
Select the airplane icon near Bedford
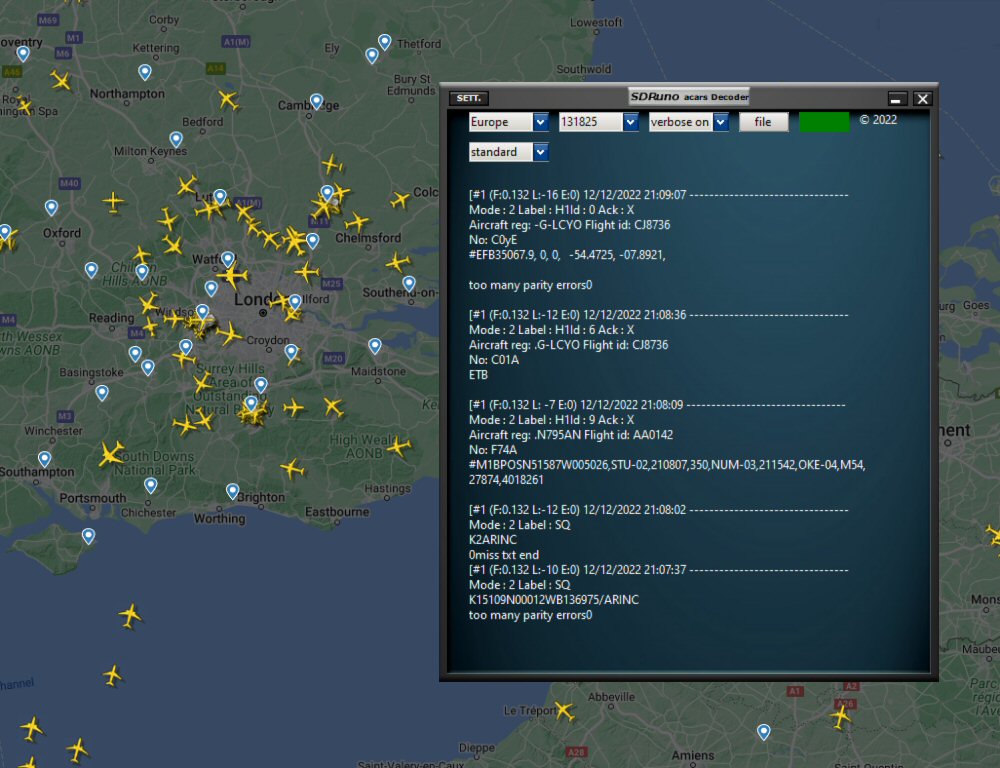point(229,100)
